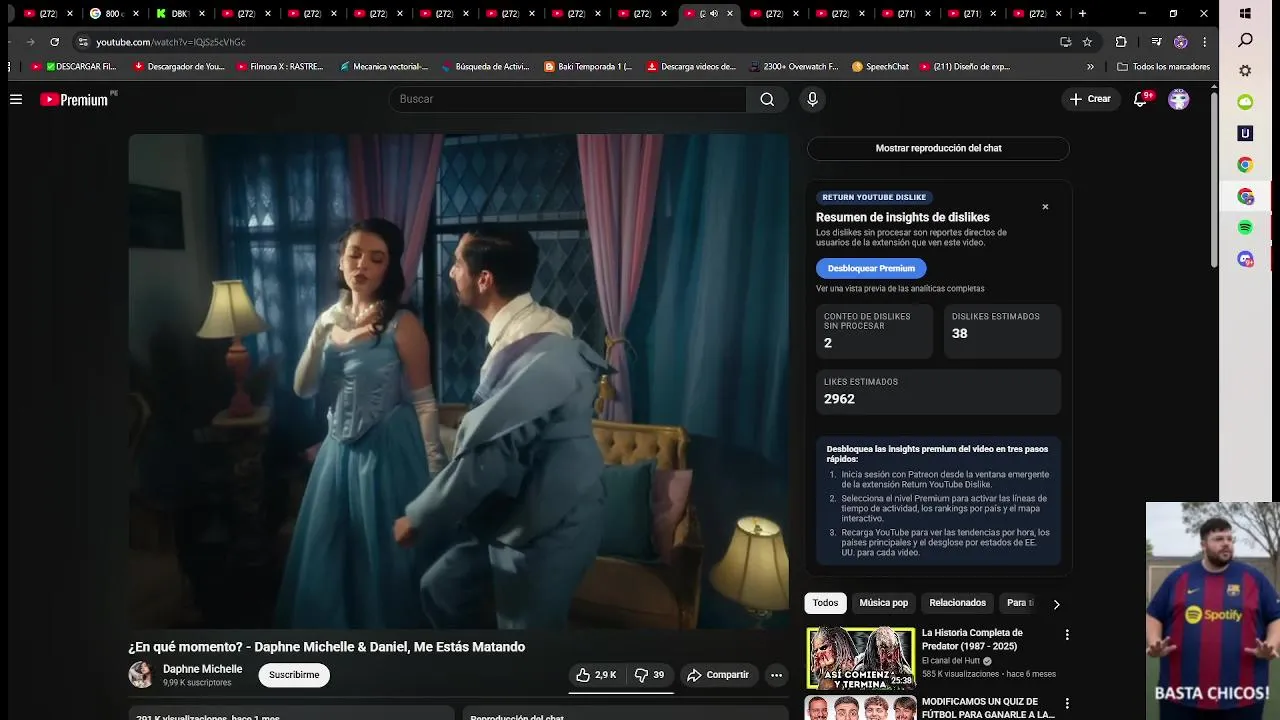Open the YouTube notifications bell

[x=1141, y=99]
